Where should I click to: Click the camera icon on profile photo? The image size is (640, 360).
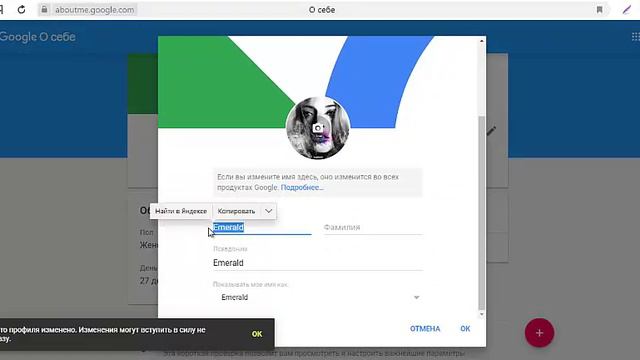(318, 128)
